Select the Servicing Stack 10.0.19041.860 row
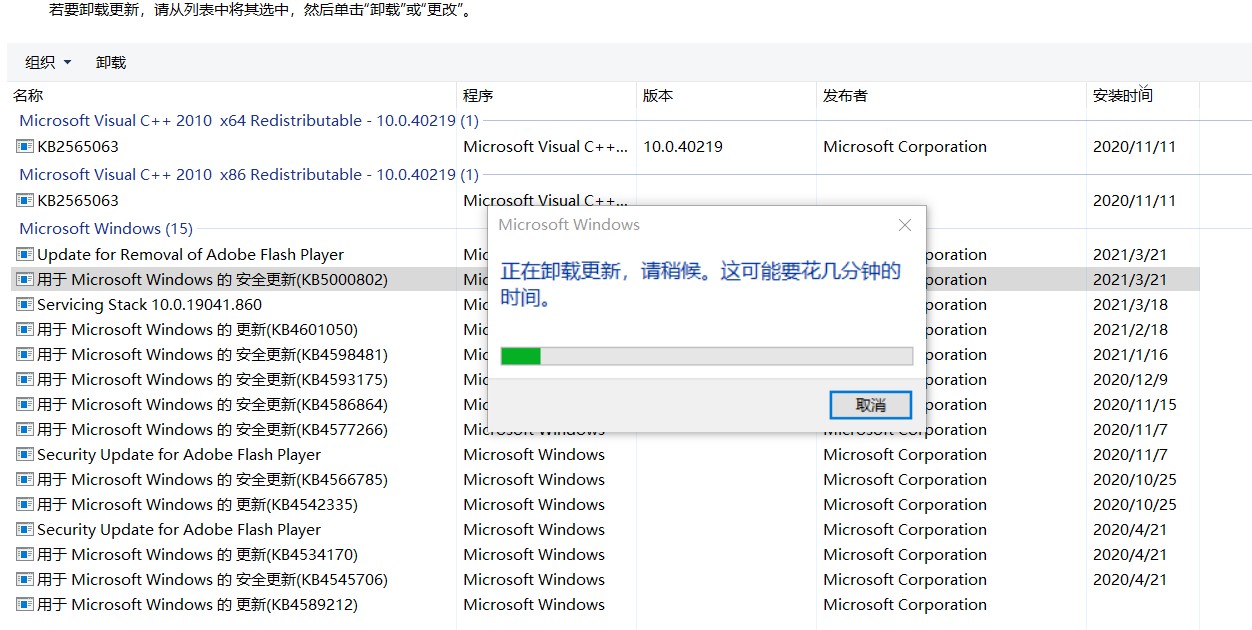Viewport: 1252px width, 630px height. tap(605, 304)
